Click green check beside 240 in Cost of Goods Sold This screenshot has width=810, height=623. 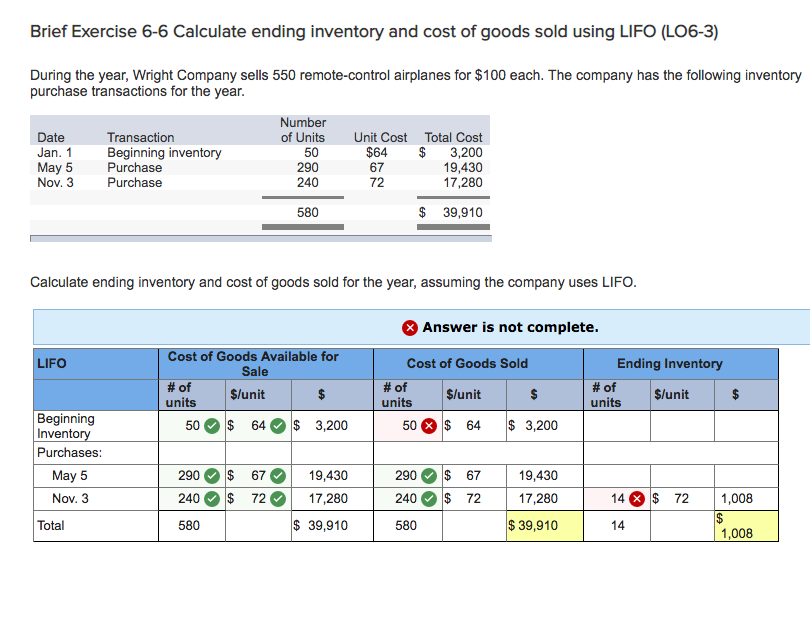coord(429,499)
